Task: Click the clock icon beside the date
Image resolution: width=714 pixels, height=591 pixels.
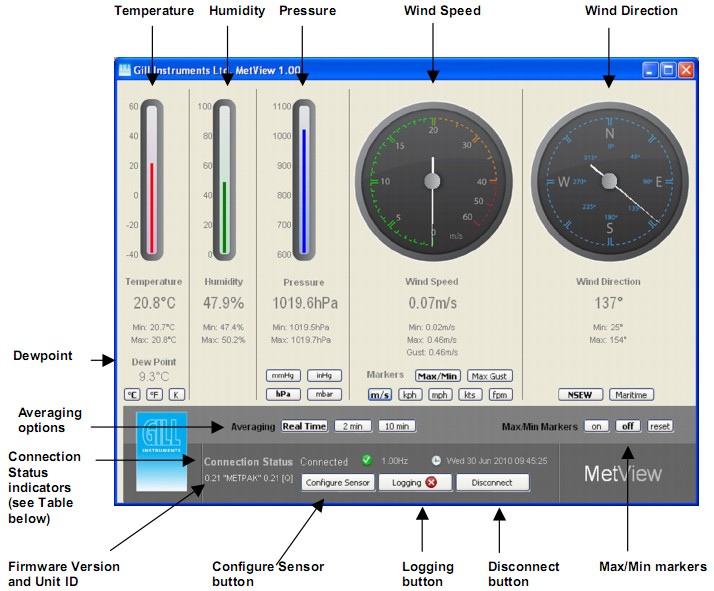Action: [436, 461]
